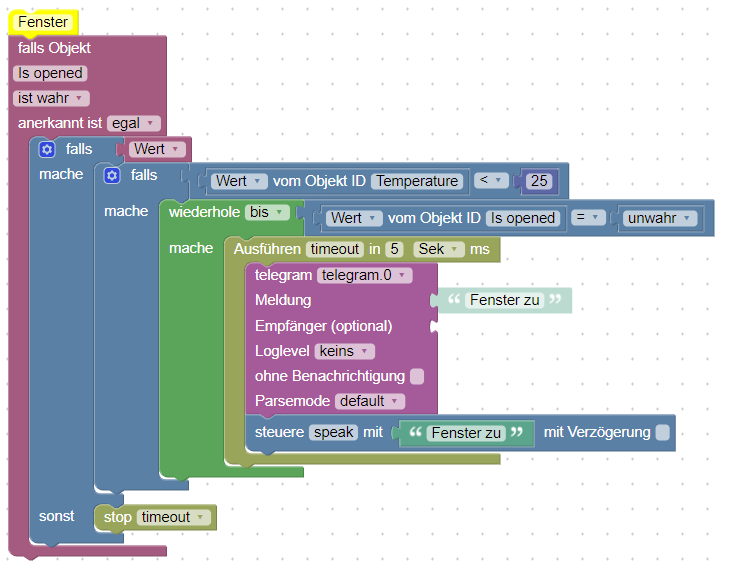Open the 'egal' acknowledged dropdown
Image resolution: width=729 pixels, height=568 pixels.
134,123
